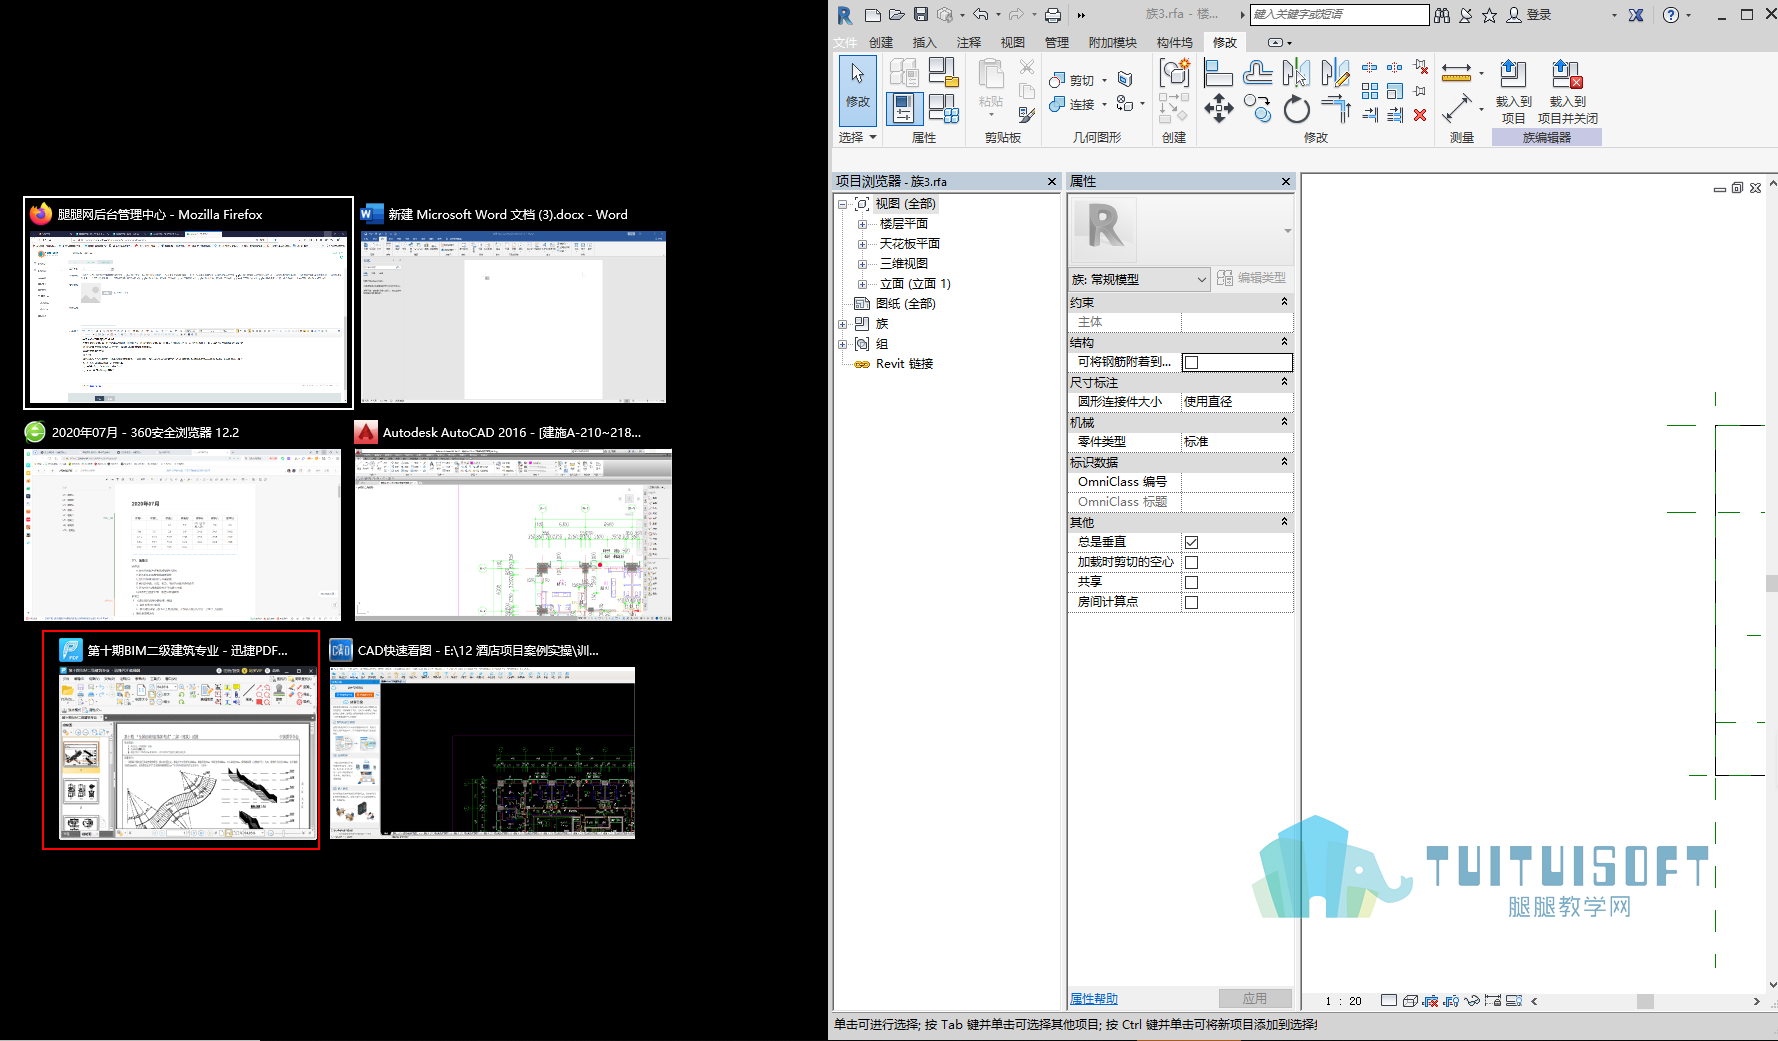Viewport: 1778px width, 1041px height.
Task: Activate the Offset tool
Action: click(1257, 73)
